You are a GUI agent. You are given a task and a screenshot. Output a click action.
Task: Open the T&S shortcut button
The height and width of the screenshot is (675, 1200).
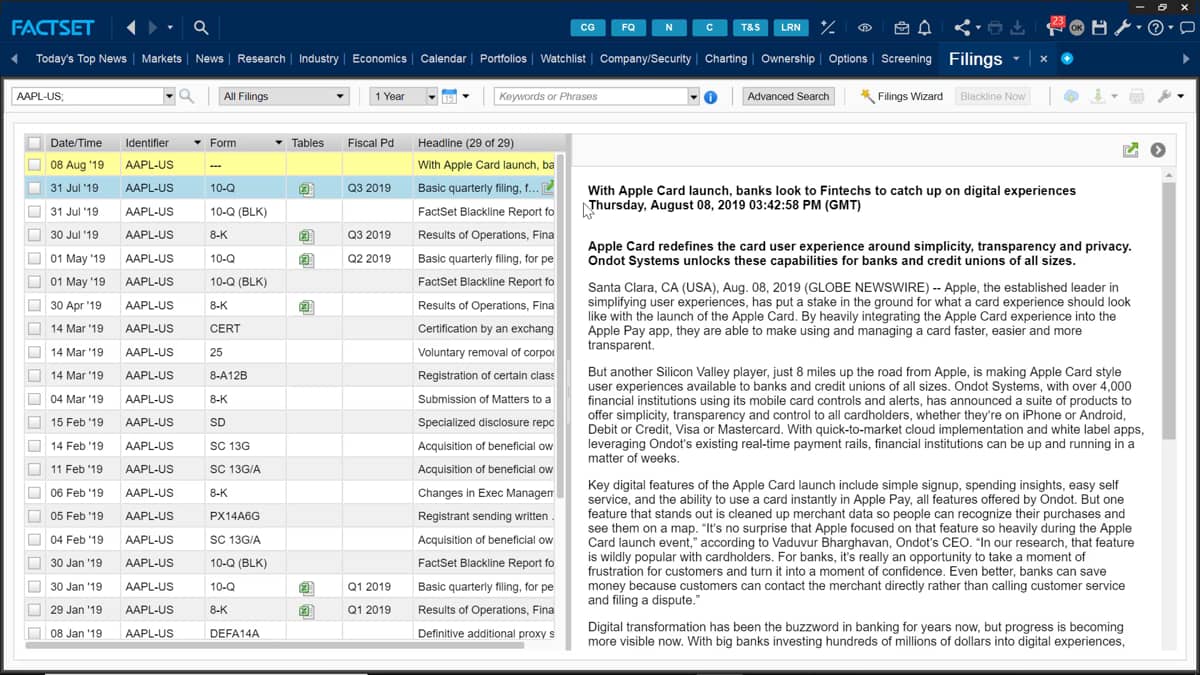(x=750, y=27)
